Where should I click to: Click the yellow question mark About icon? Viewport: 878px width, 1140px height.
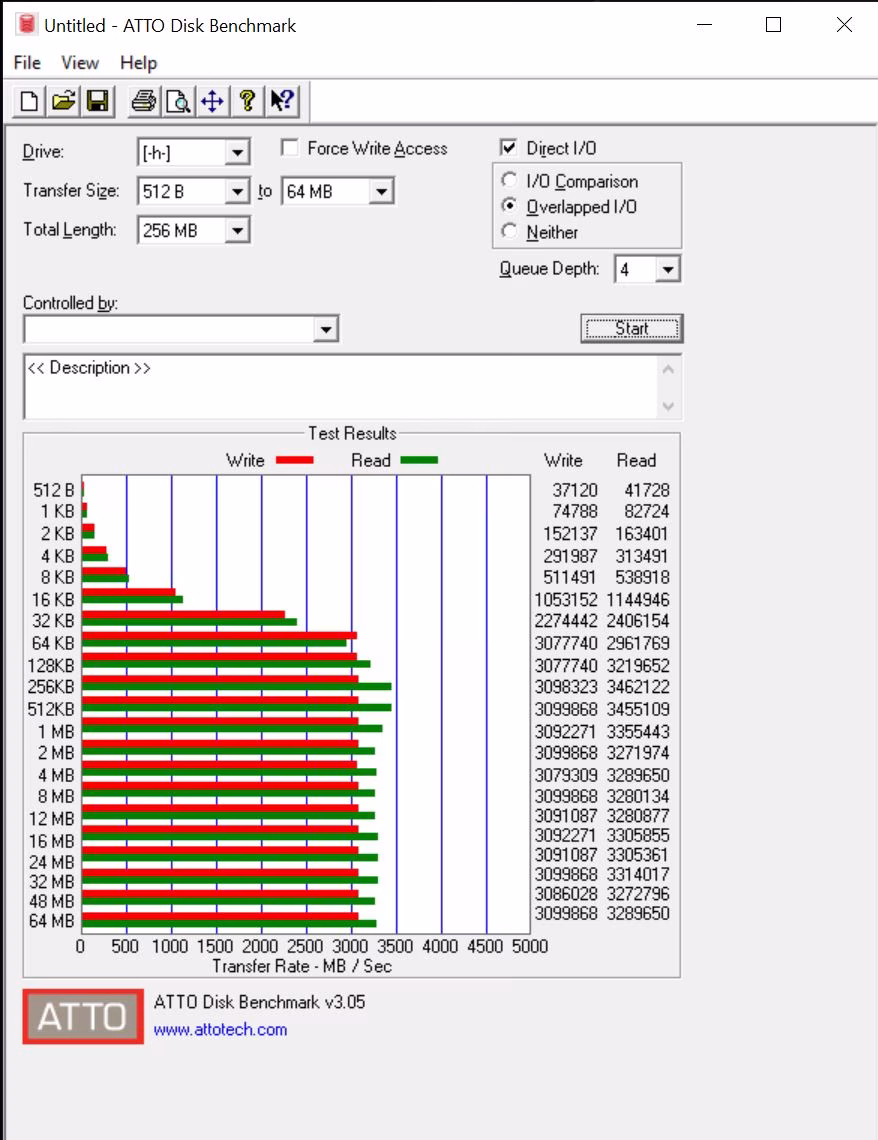(247, 101)
